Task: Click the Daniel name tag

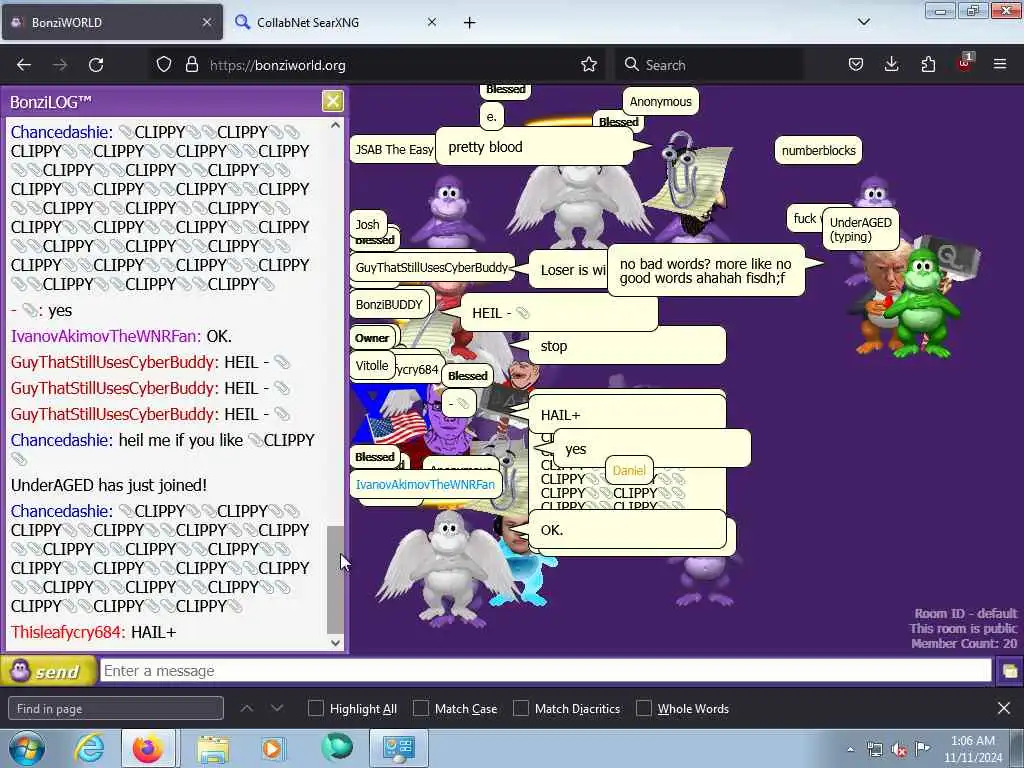Action: coord(629,470)
